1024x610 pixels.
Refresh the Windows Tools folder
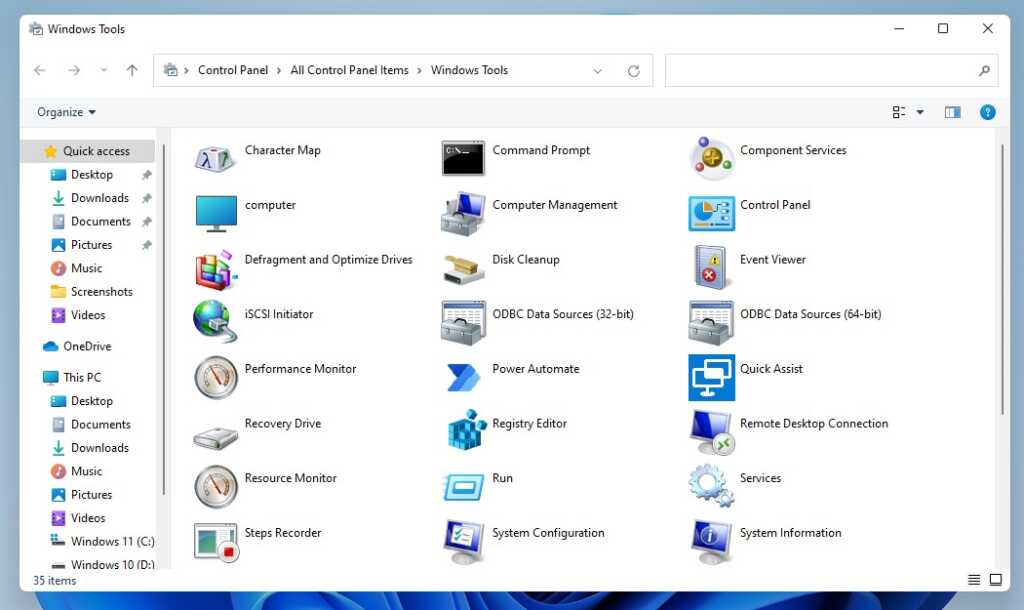[633, 71]
